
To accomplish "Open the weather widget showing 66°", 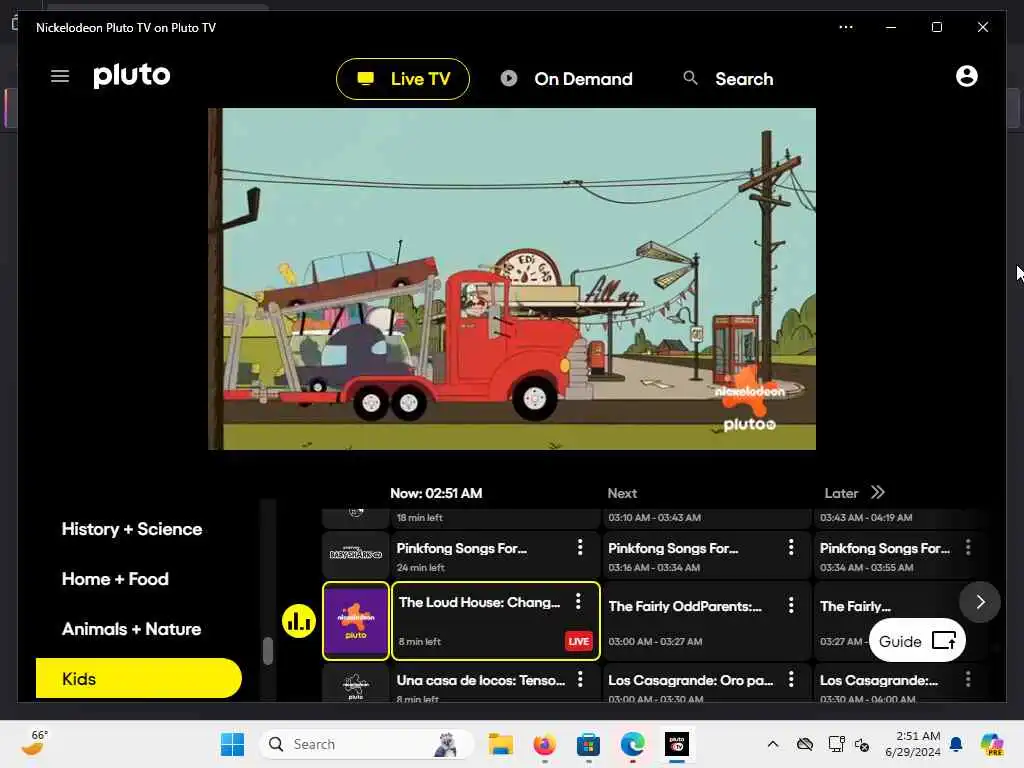I will pyautogui.click(x=35, y=743).
